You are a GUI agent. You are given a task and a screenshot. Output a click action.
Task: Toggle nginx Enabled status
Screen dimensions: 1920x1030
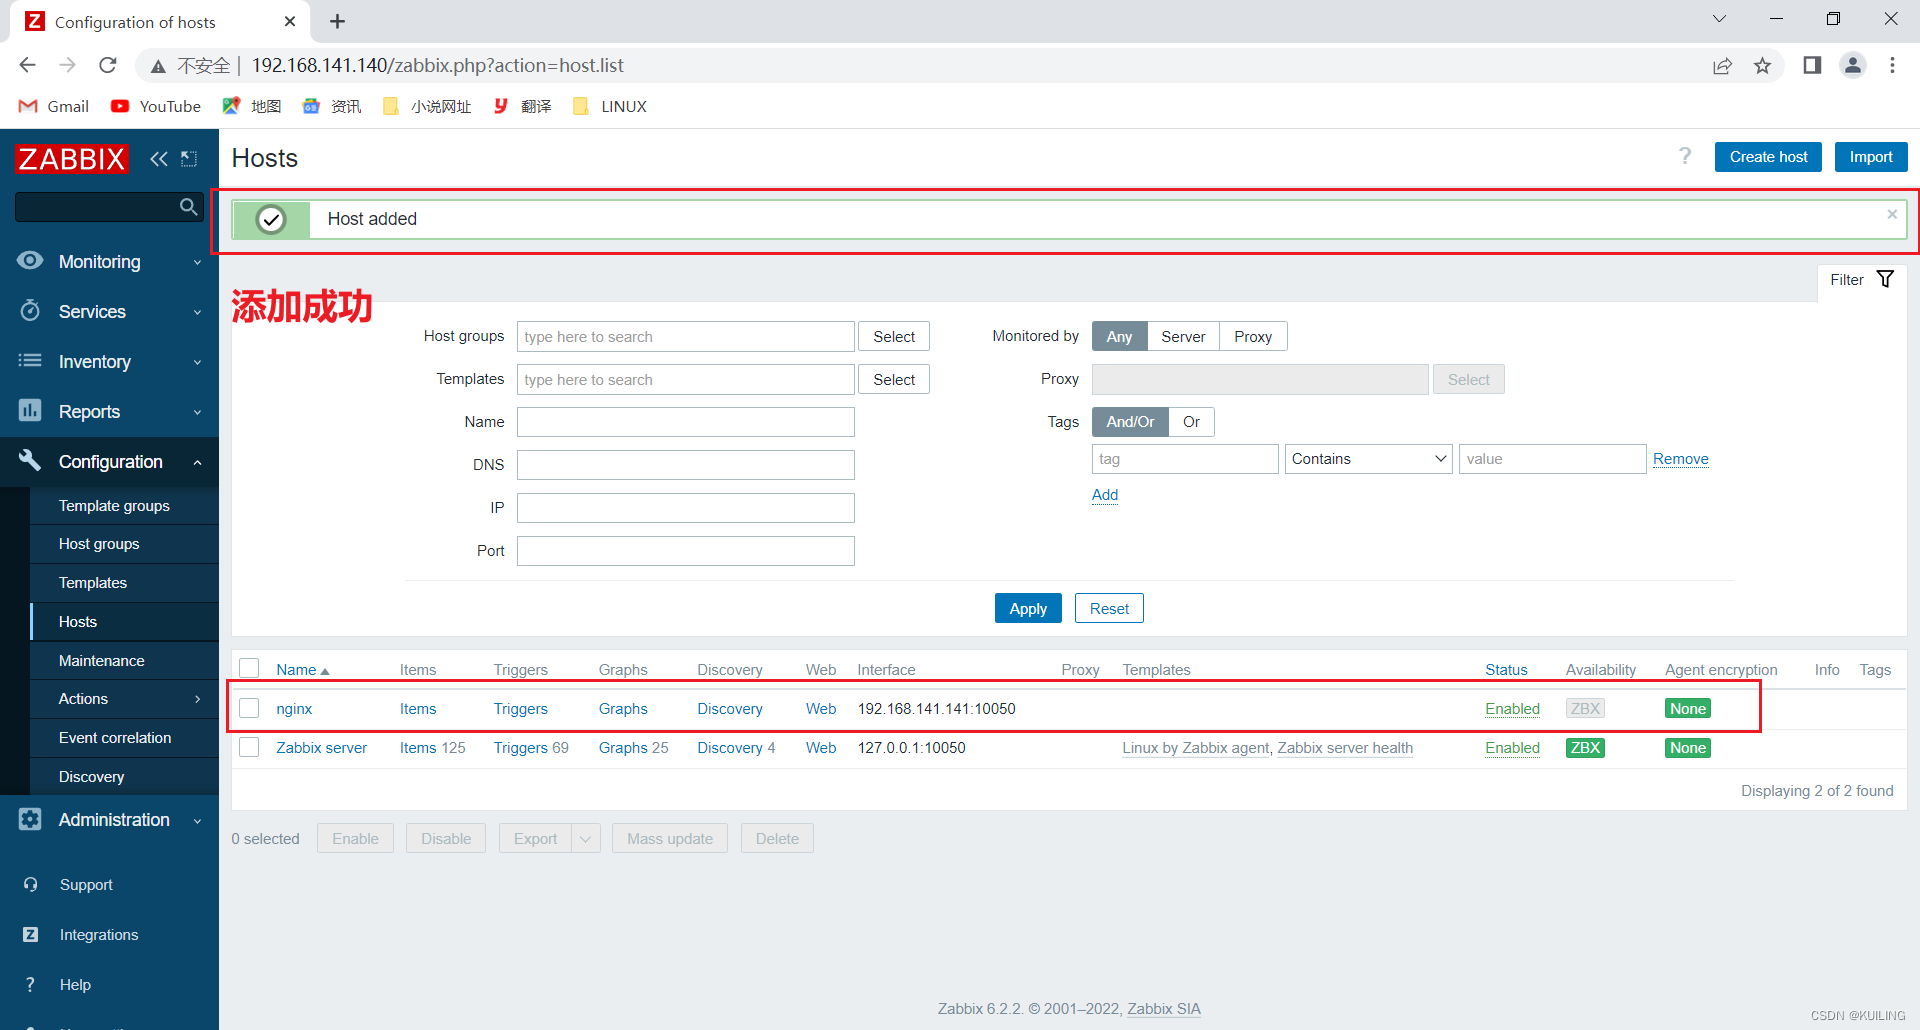click(x=1512, y=708)
